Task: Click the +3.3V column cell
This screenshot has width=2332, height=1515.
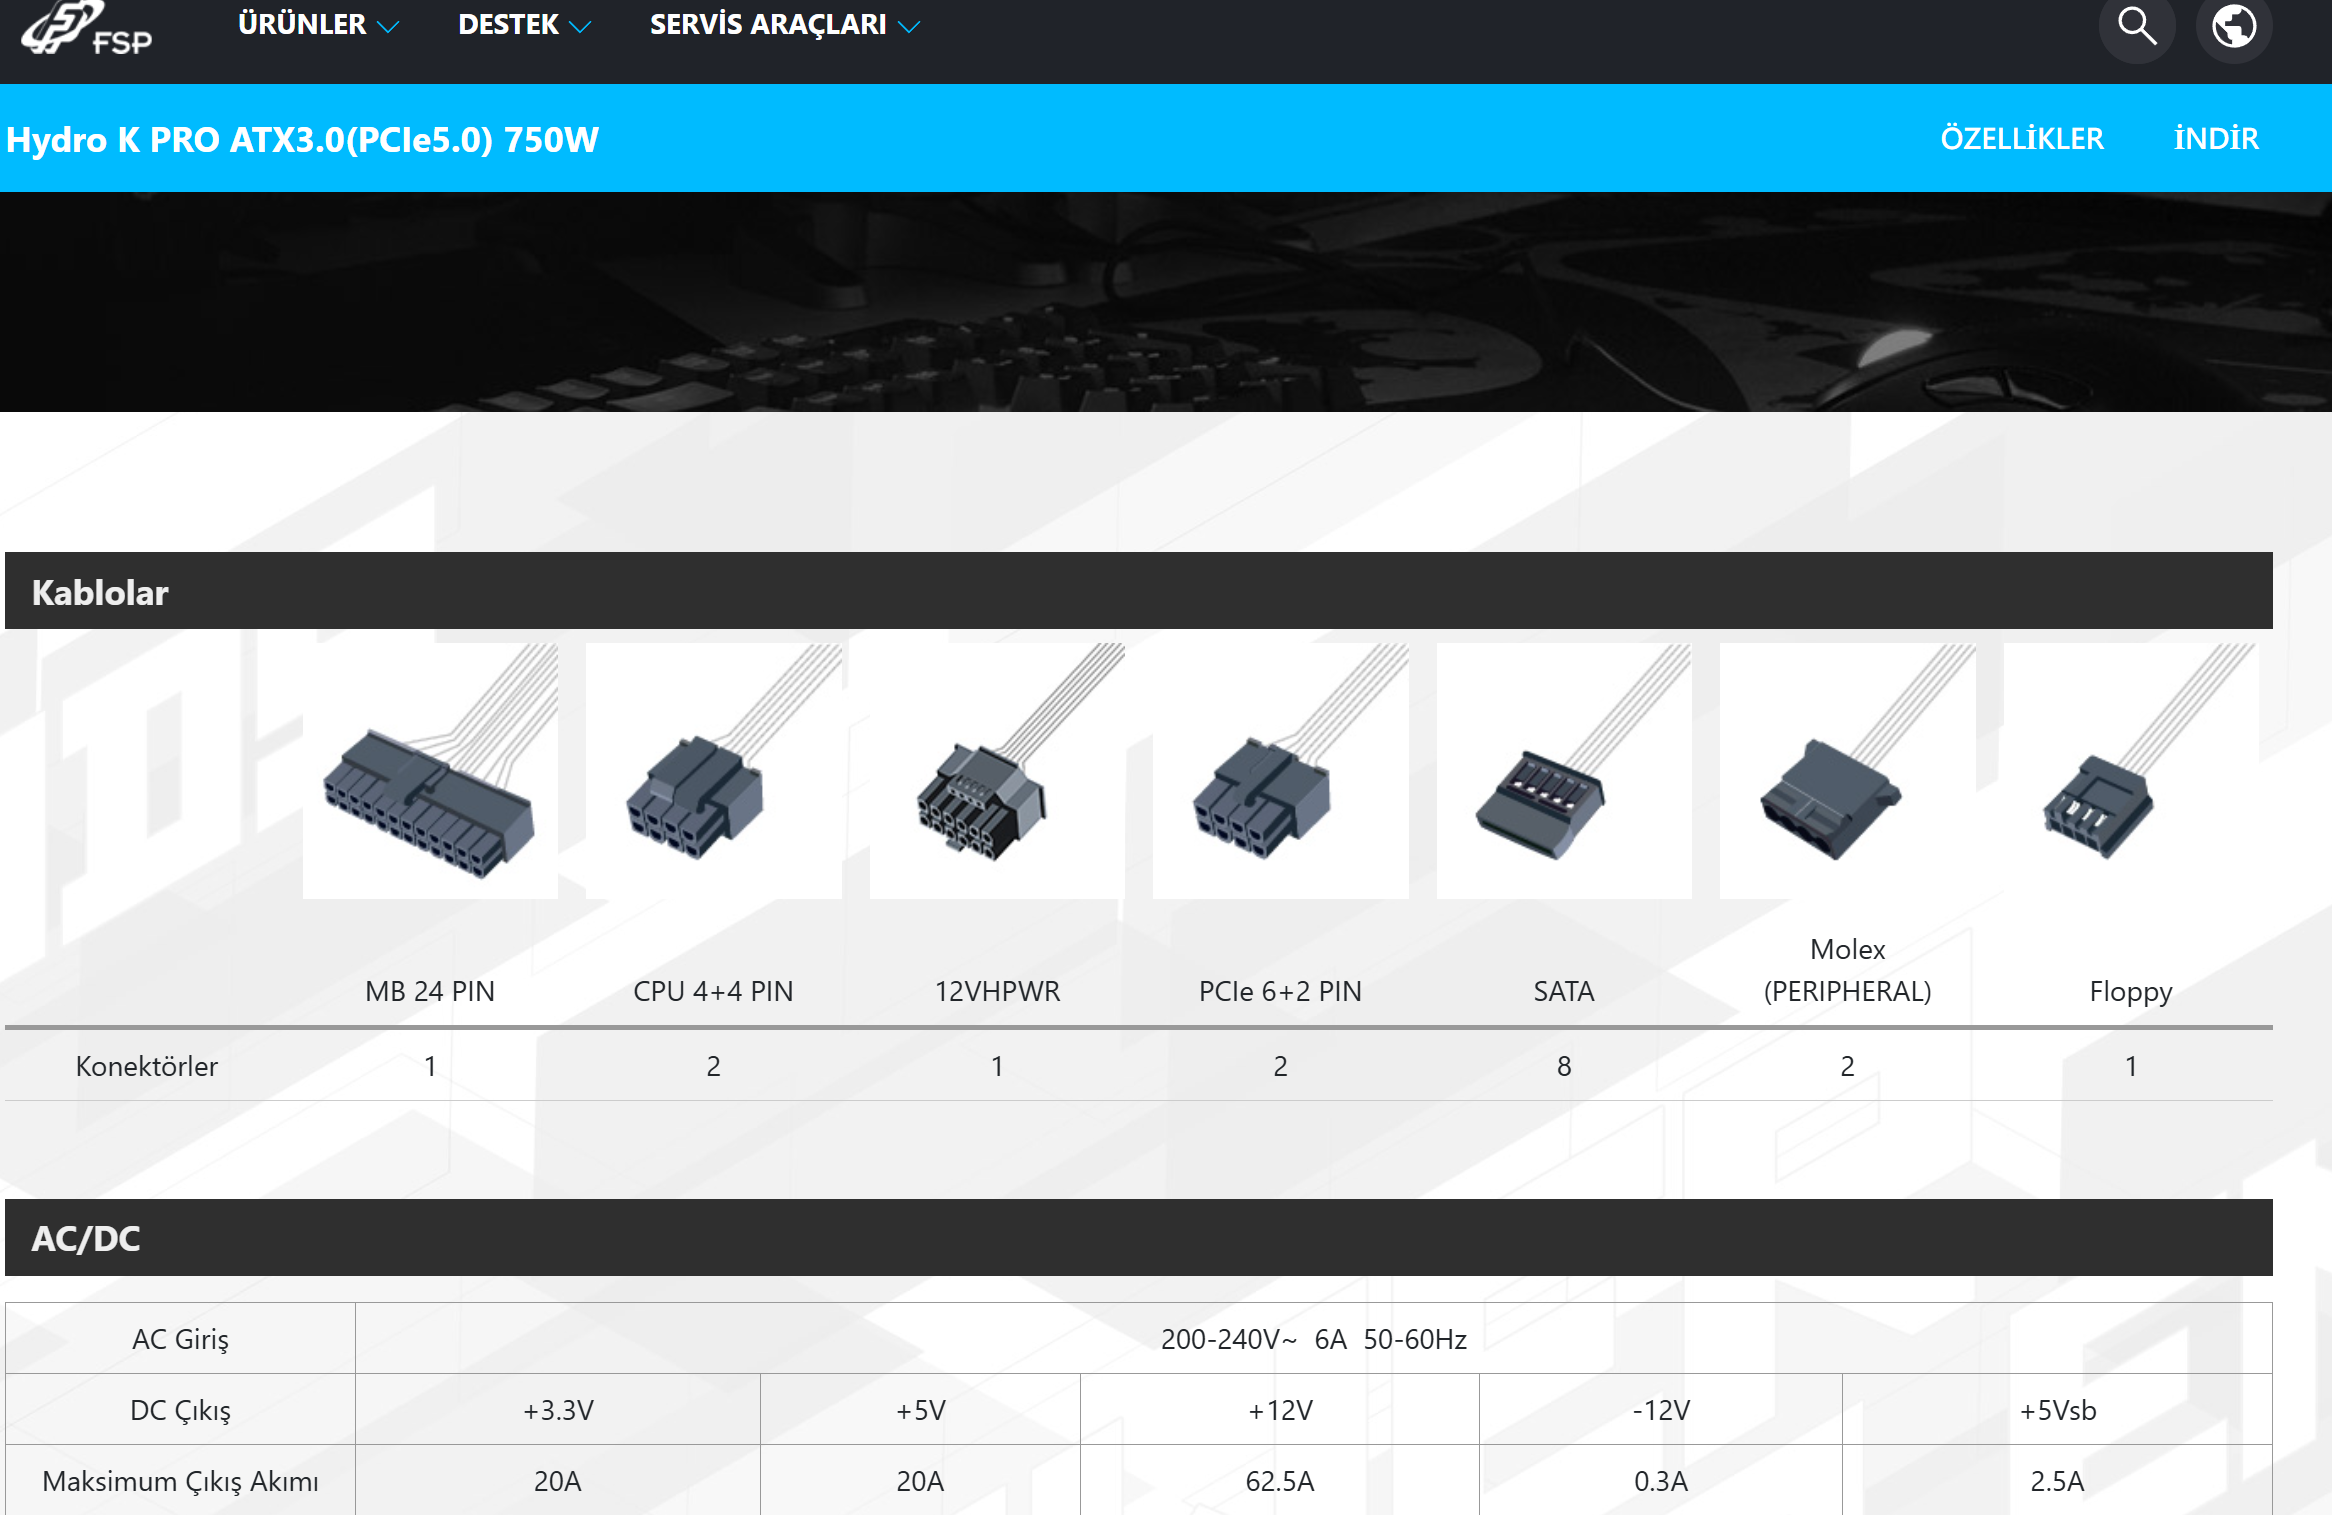Action: click(558, 1410)
